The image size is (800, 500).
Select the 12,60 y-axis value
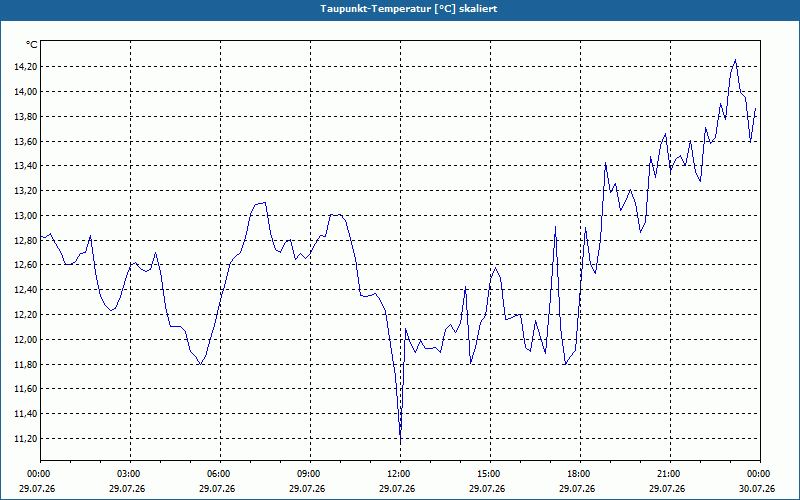pyautogui.click(x=26, y=265)
